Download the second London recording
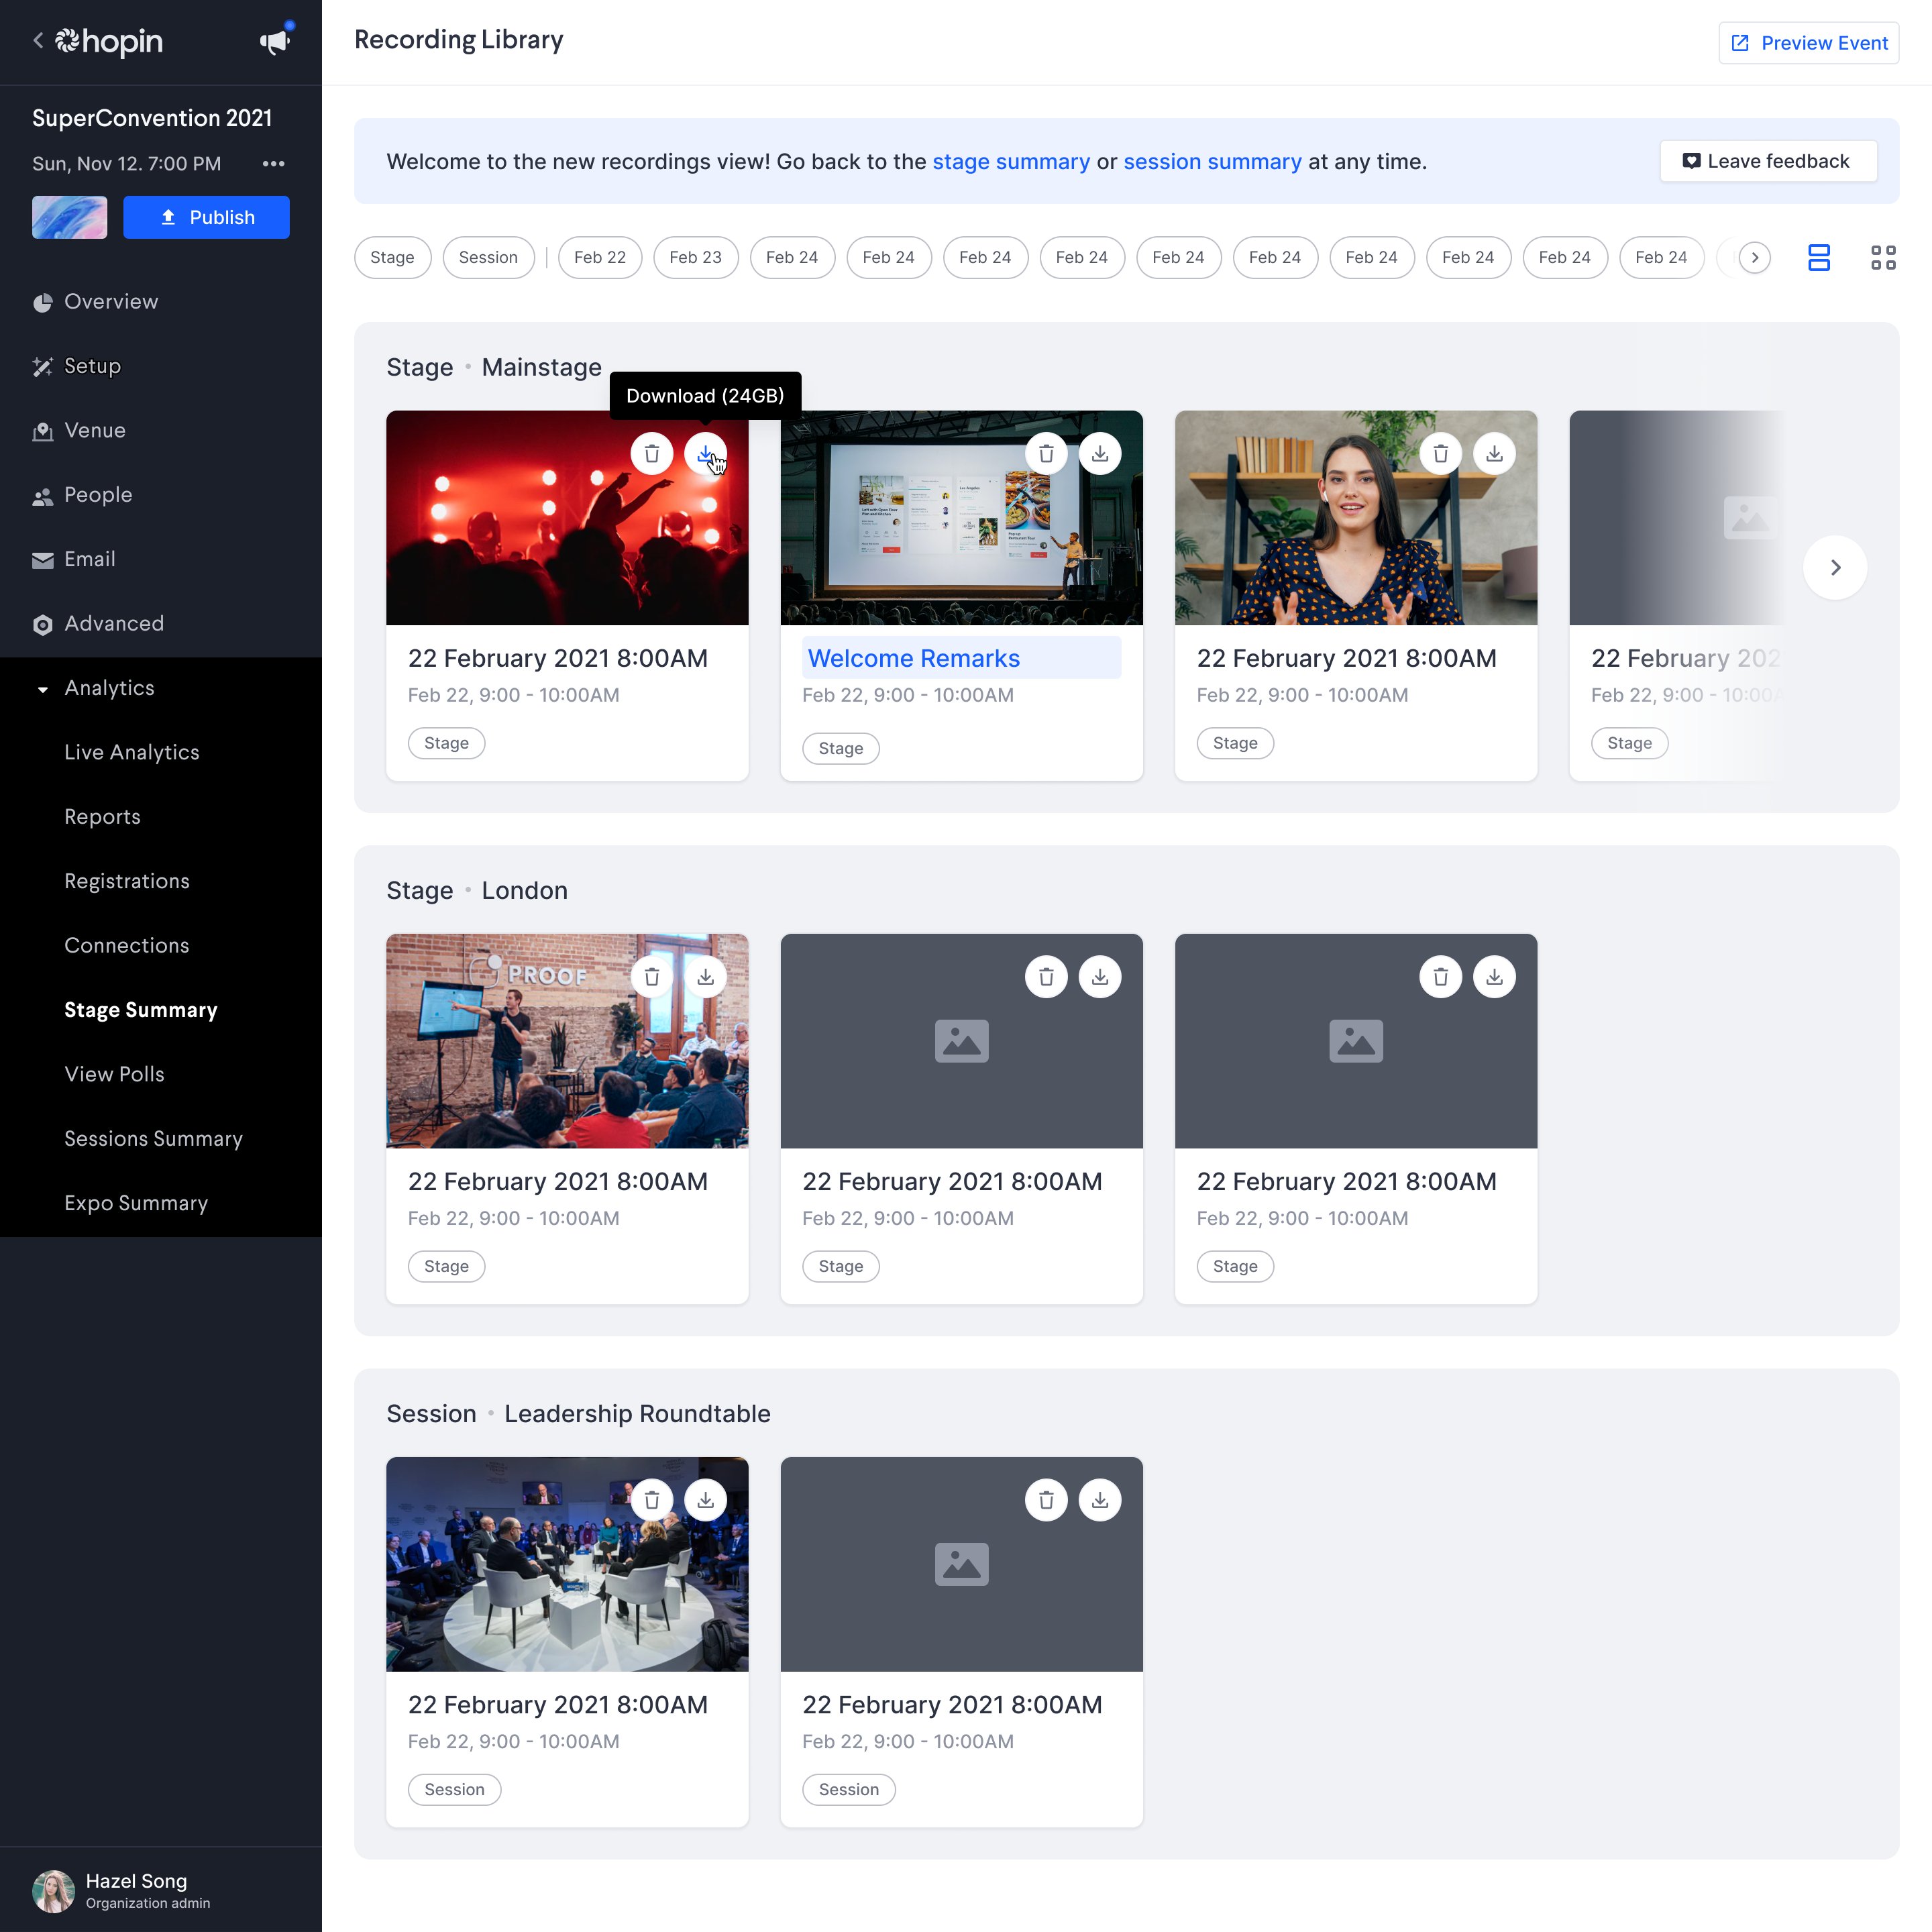 click(x=1100, y=977)
